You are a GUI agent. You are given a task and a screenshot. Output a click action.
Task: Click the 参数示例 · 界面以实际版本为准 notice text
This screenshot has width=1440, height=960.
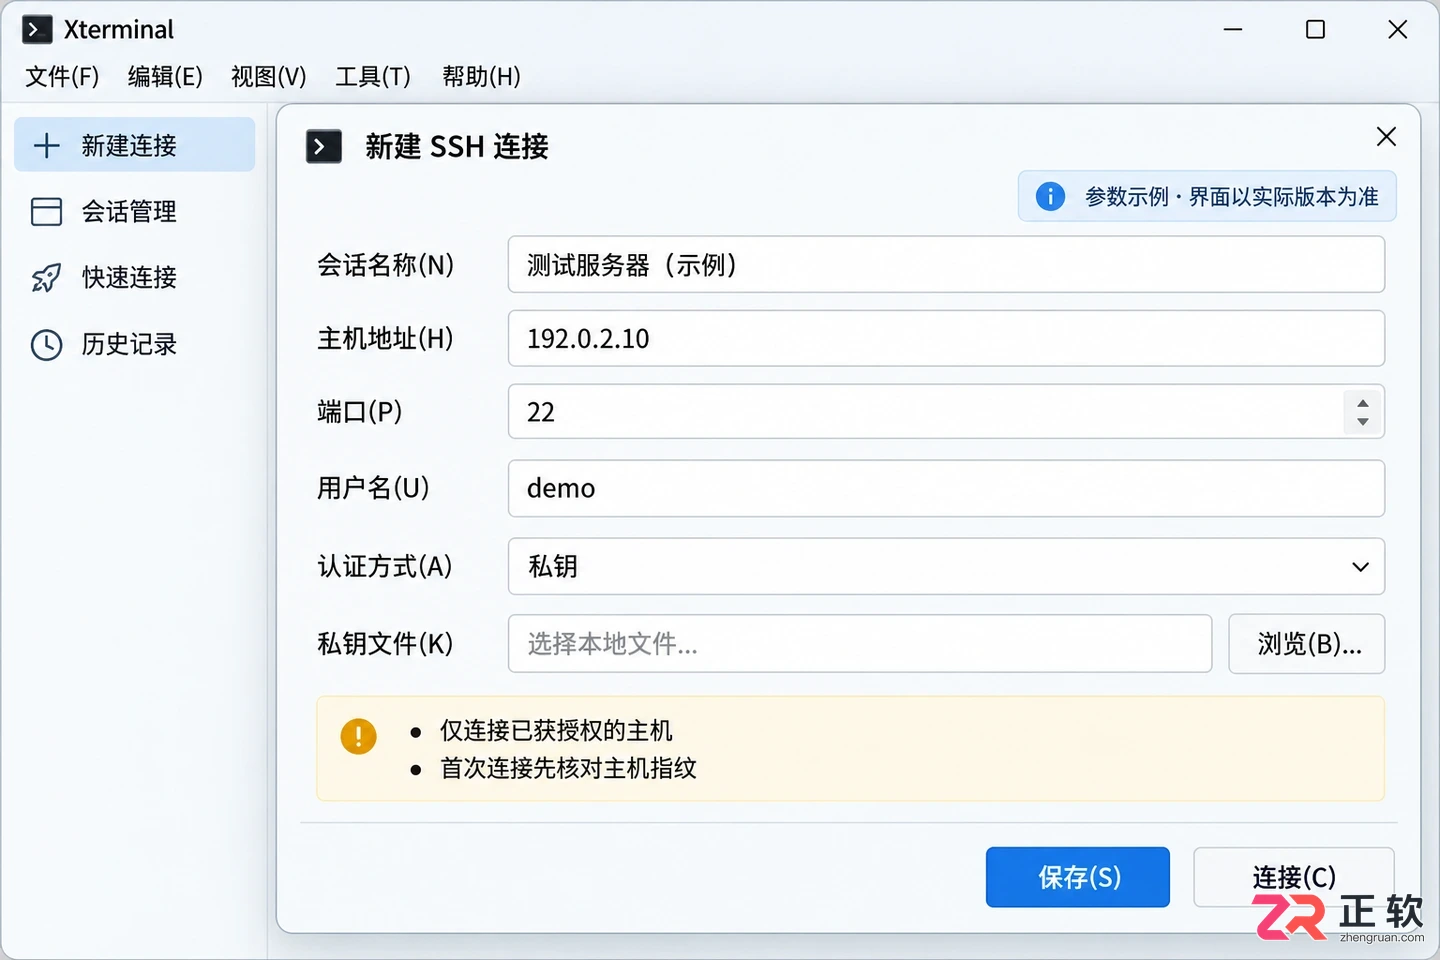pos(1232,197)
